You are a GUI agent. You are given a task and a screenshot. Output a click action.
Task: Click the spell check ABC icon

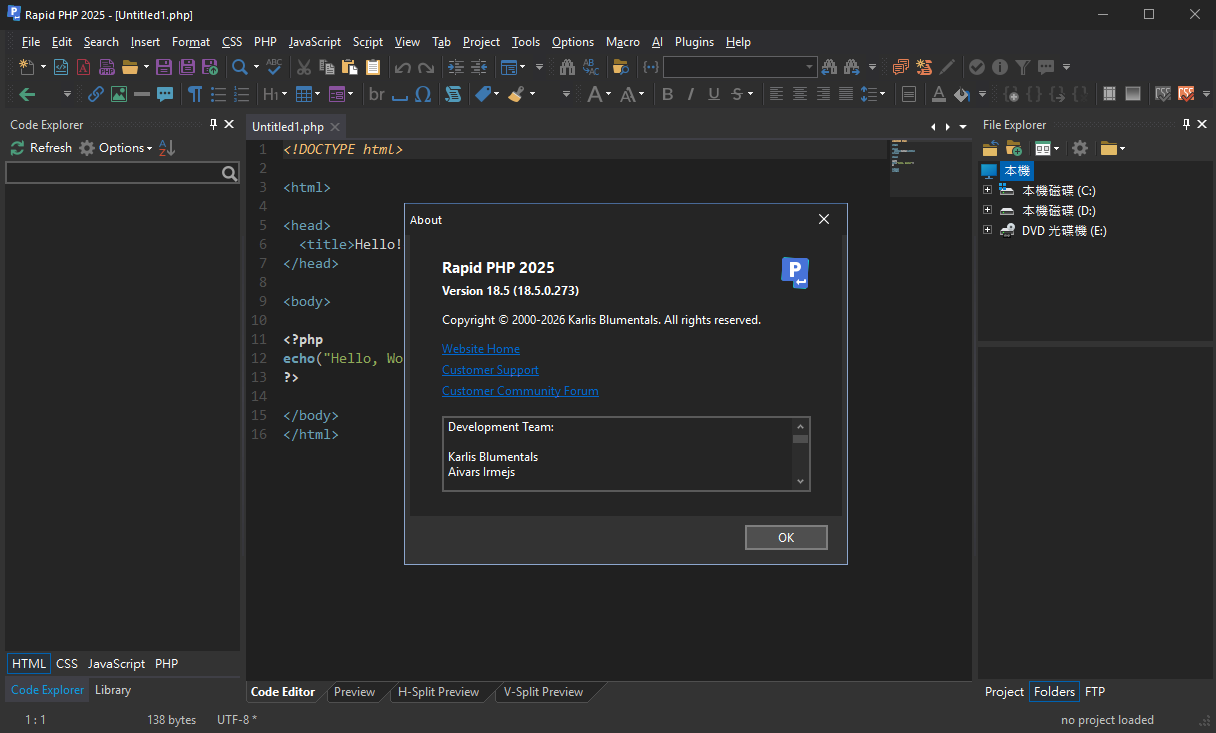coord(273,67)
